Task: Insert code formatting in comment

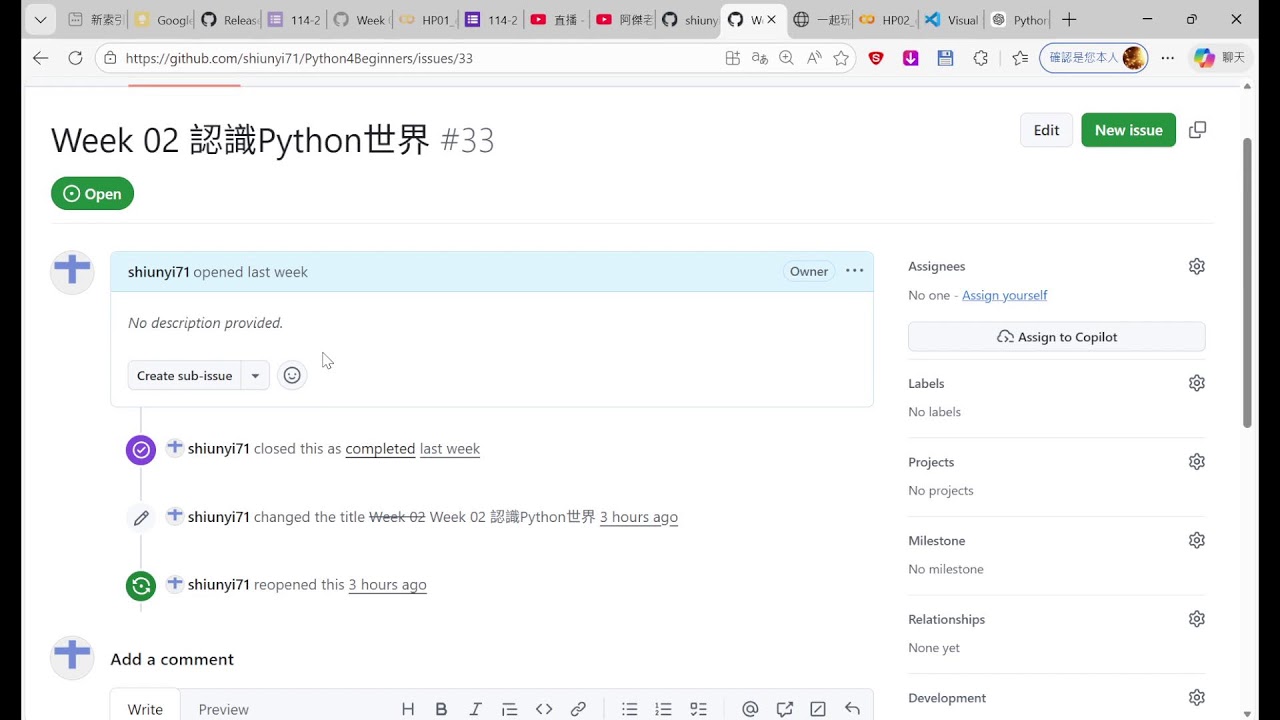Action: (x=544, y=709)
